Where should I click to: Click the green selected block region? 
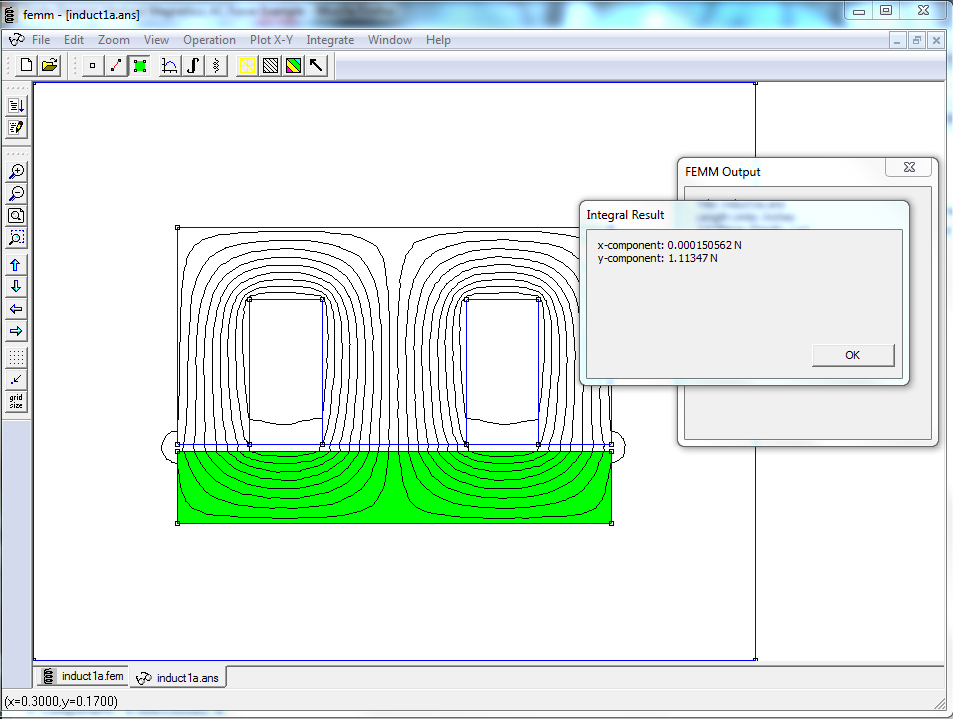coord(394,487)
